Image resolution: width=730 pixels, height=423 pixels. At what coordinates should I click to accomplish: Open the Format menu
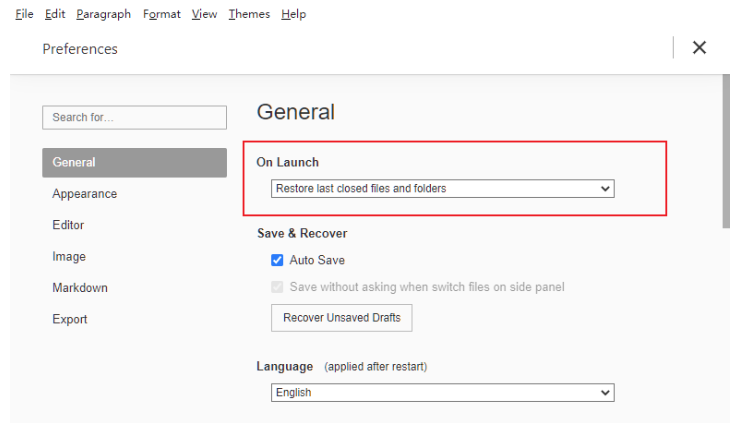coord(161,14)
